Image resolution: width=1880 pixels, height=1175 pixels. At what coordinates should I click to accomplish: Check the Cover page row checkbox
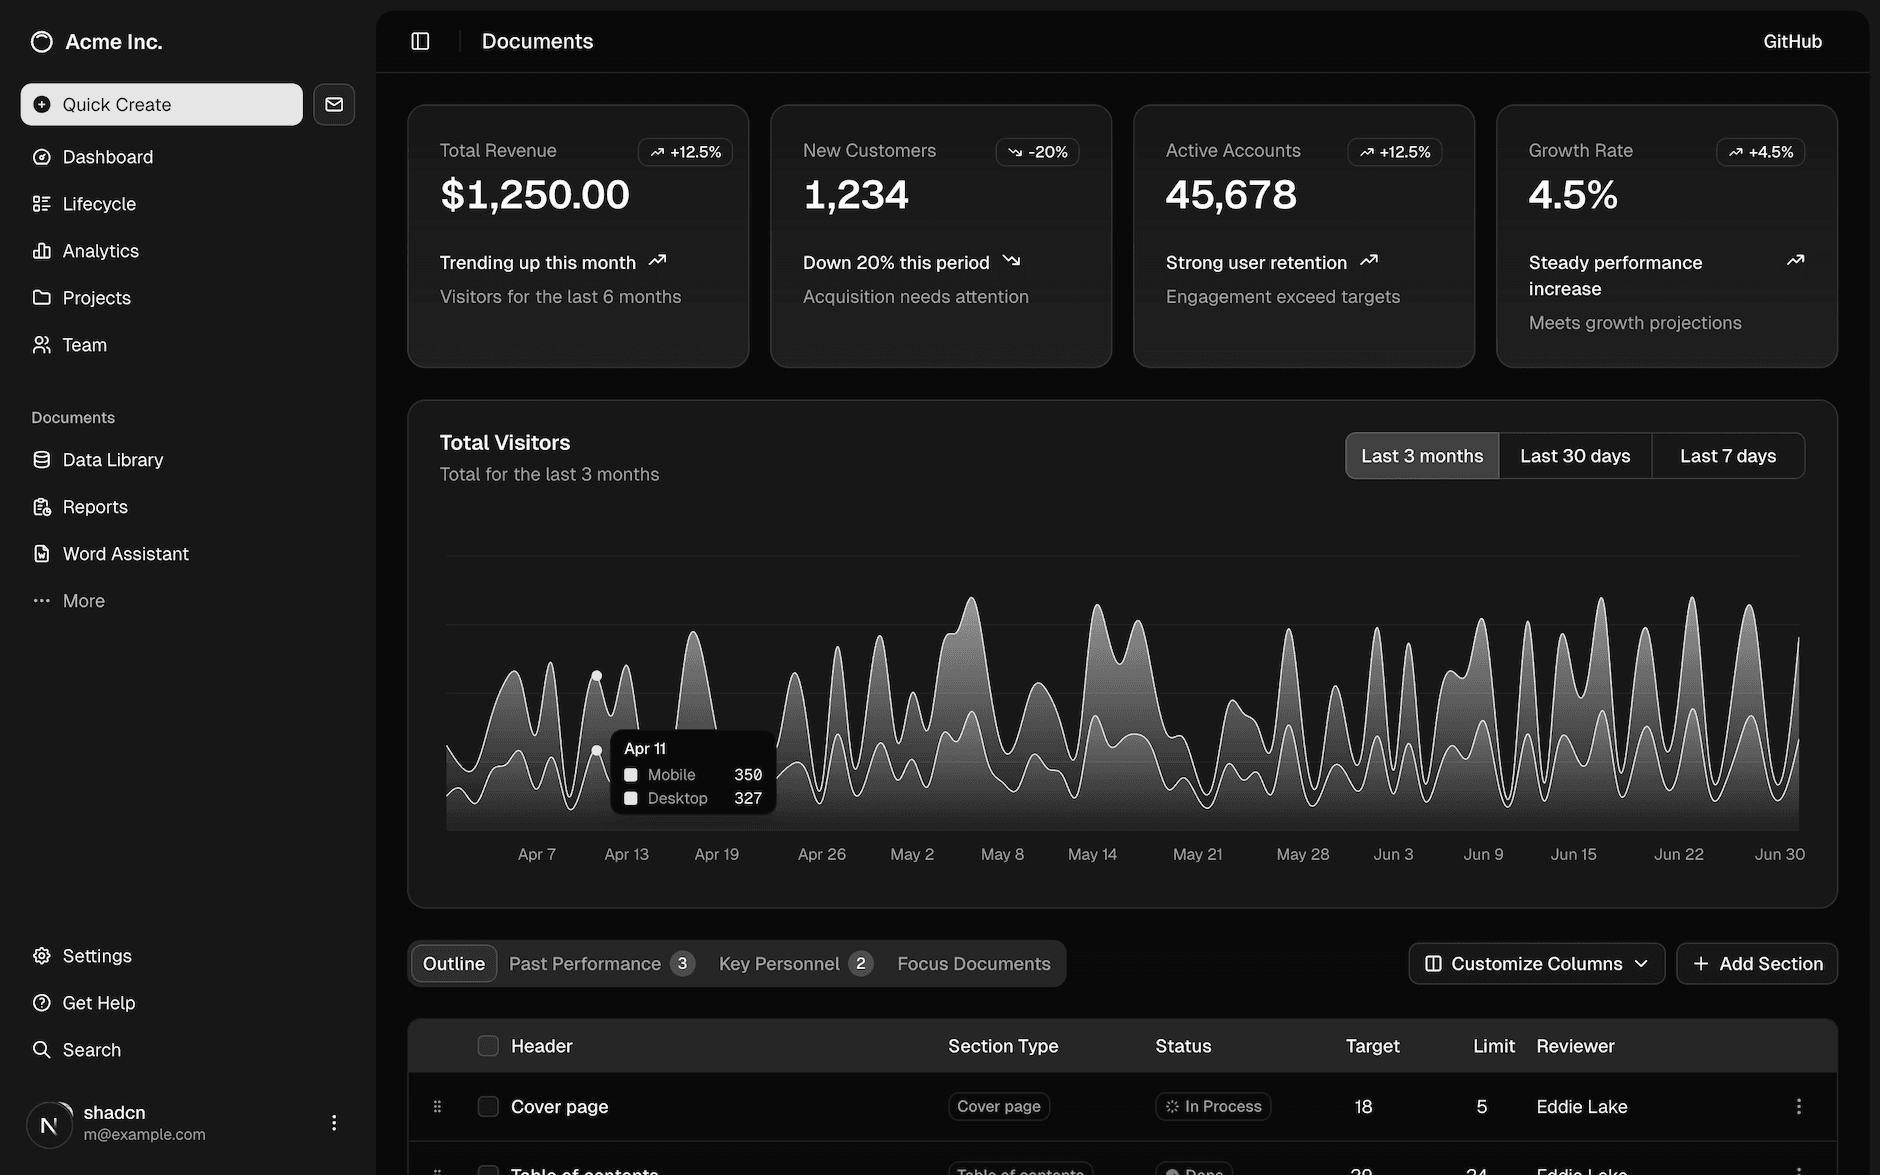[488, 1106]
